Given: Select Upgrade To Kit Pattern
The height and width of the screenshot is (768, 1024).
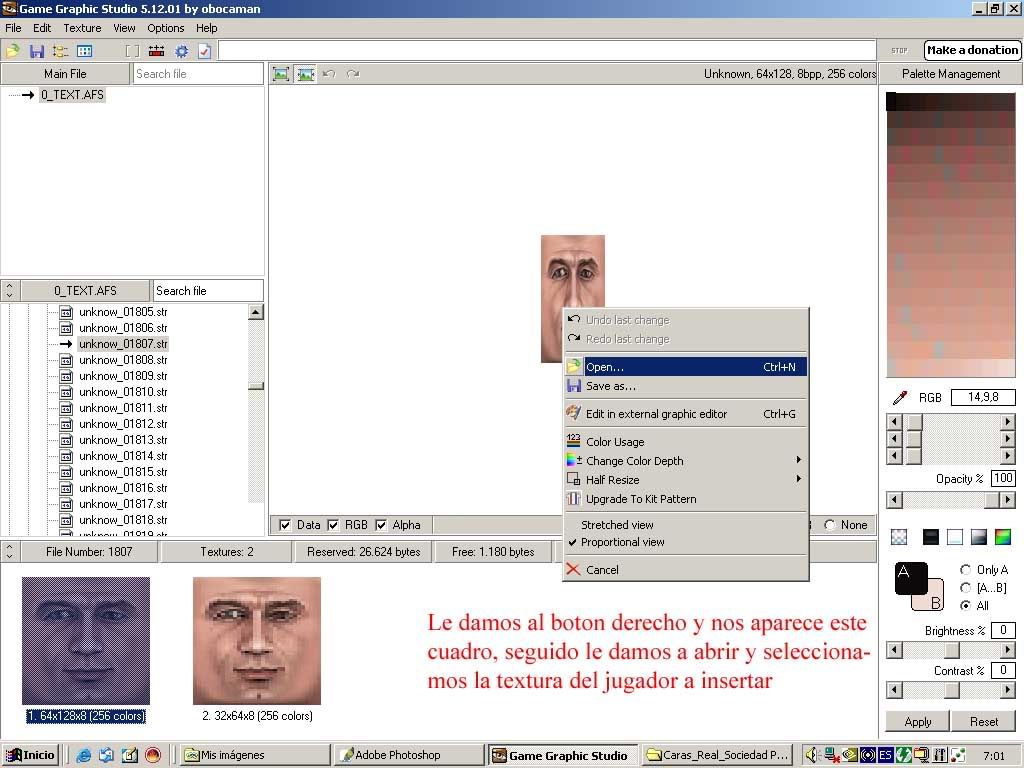Looking at the screenshot, I should (x=686, y=499).
